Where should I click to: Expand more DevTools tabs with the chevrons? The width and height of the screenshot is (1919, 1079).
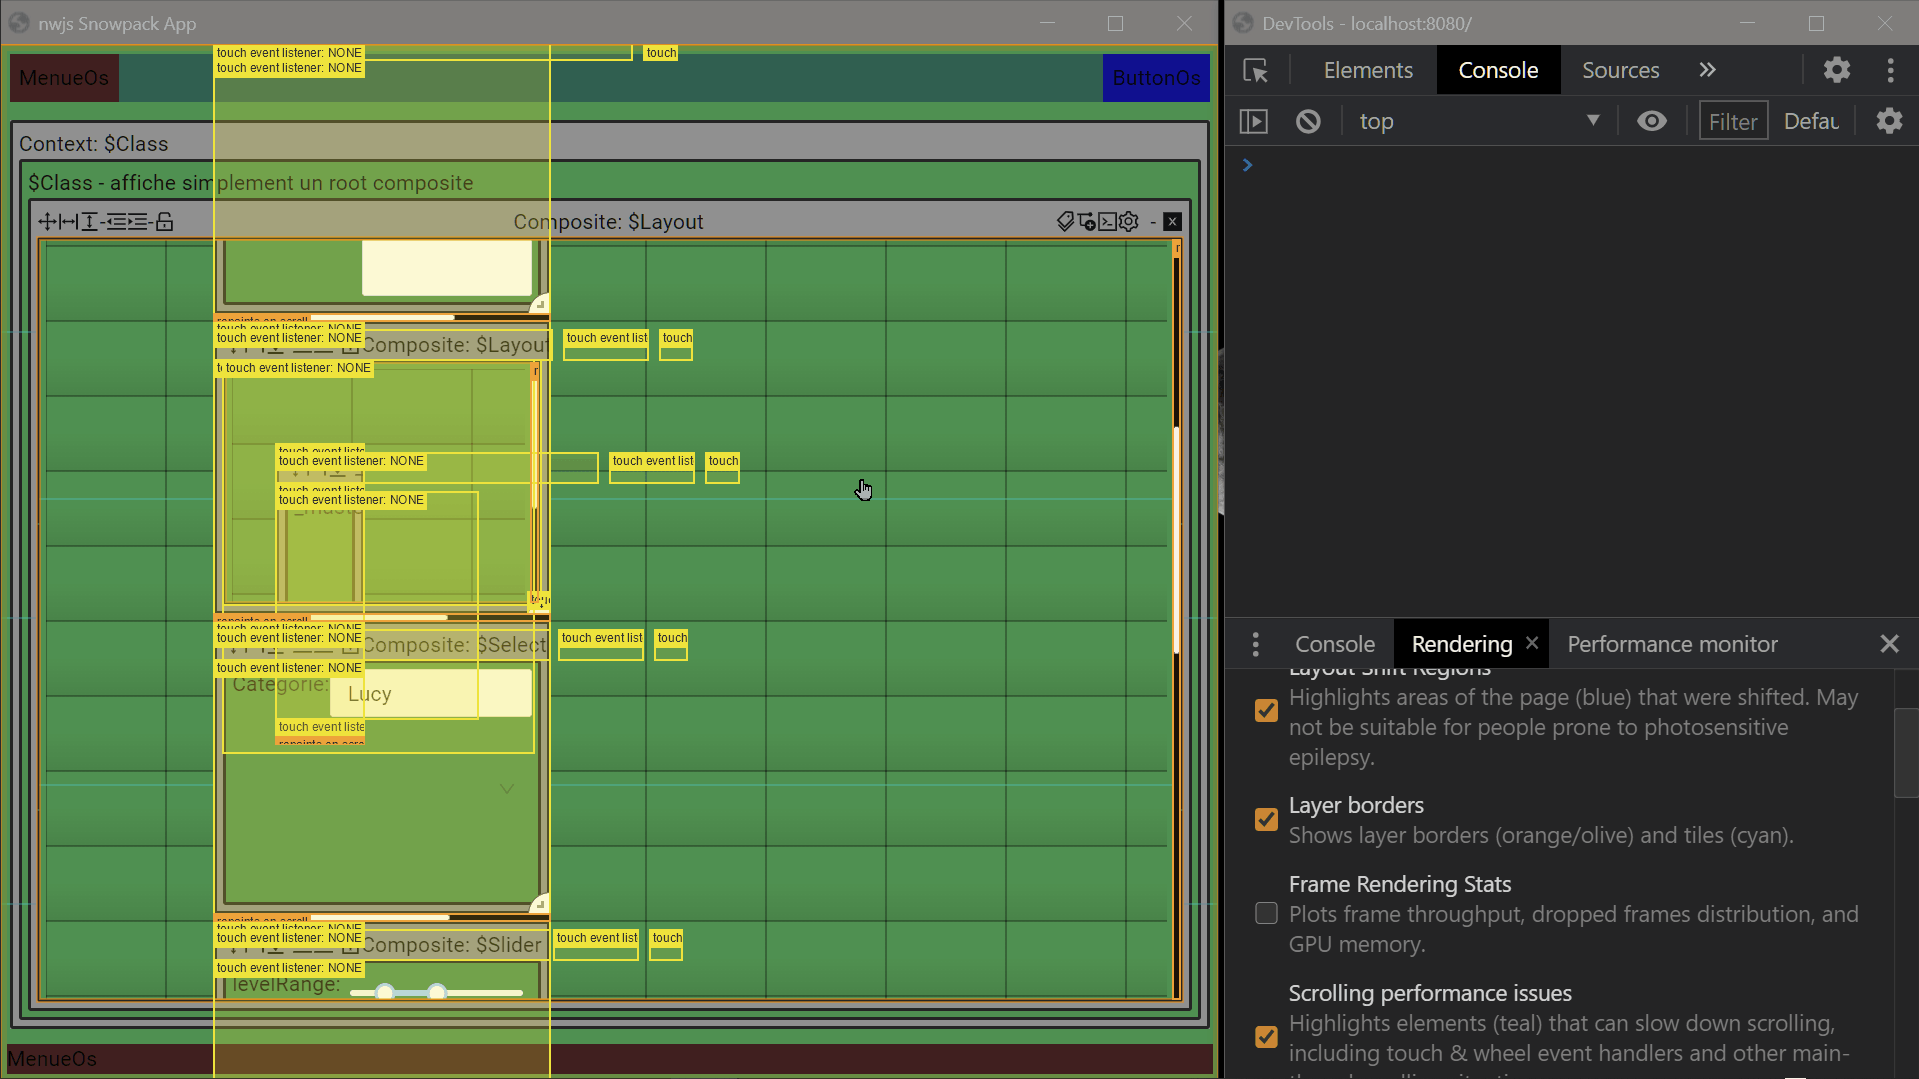coord(1707,70)
